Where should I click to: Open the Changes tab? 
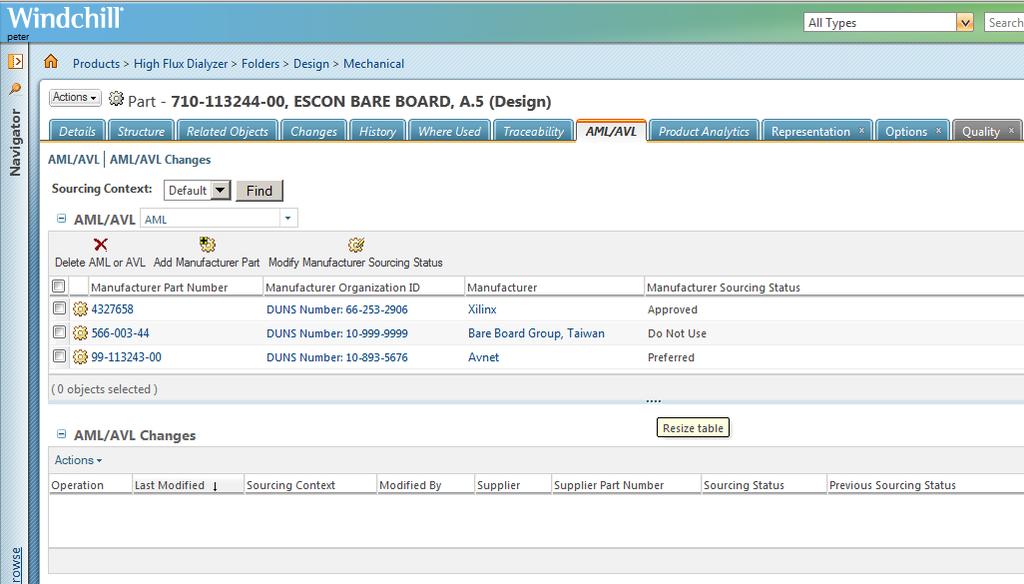[x=313, y=131]
